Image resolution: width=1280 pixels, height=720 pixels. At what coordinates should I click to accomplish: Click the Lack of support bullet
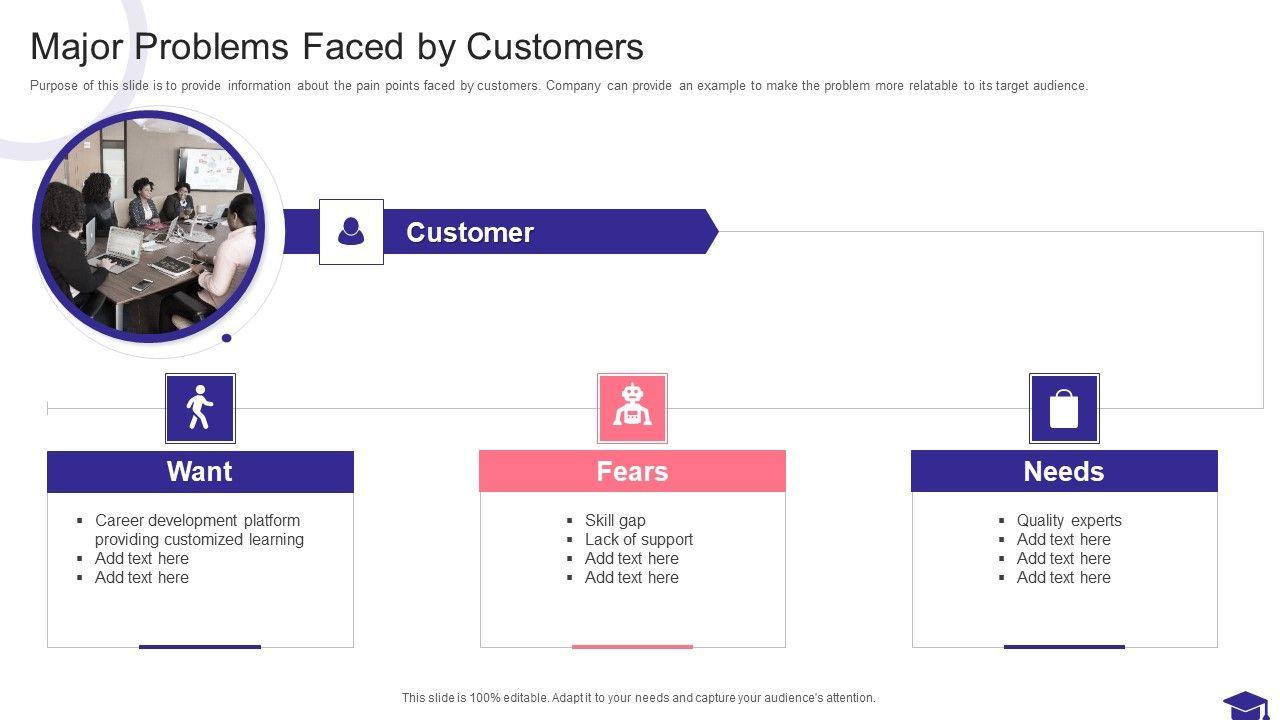(x=638, y=539)
